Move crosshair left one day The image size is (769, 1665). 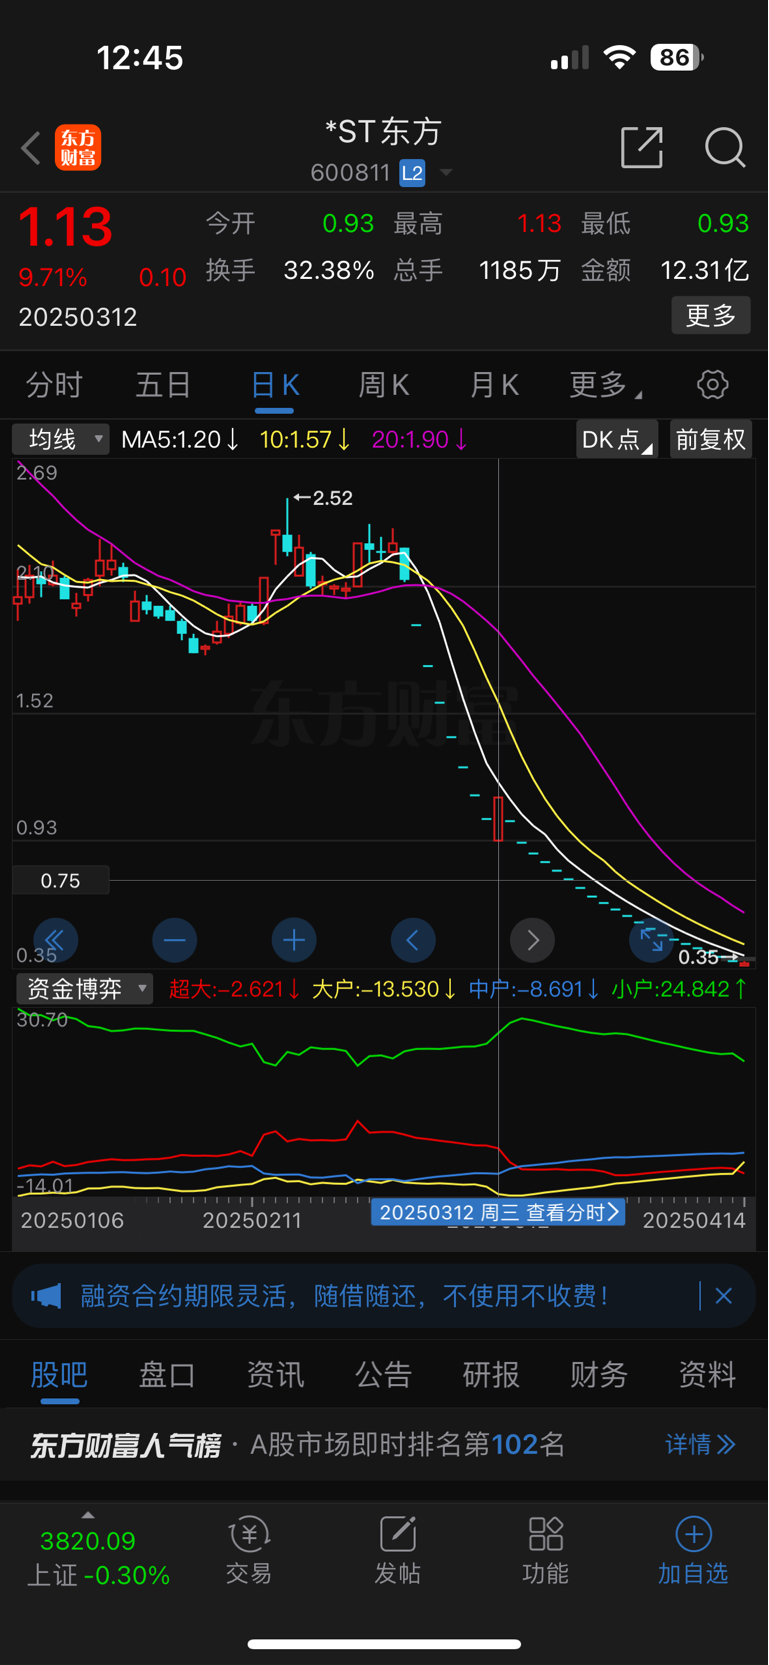413,940
